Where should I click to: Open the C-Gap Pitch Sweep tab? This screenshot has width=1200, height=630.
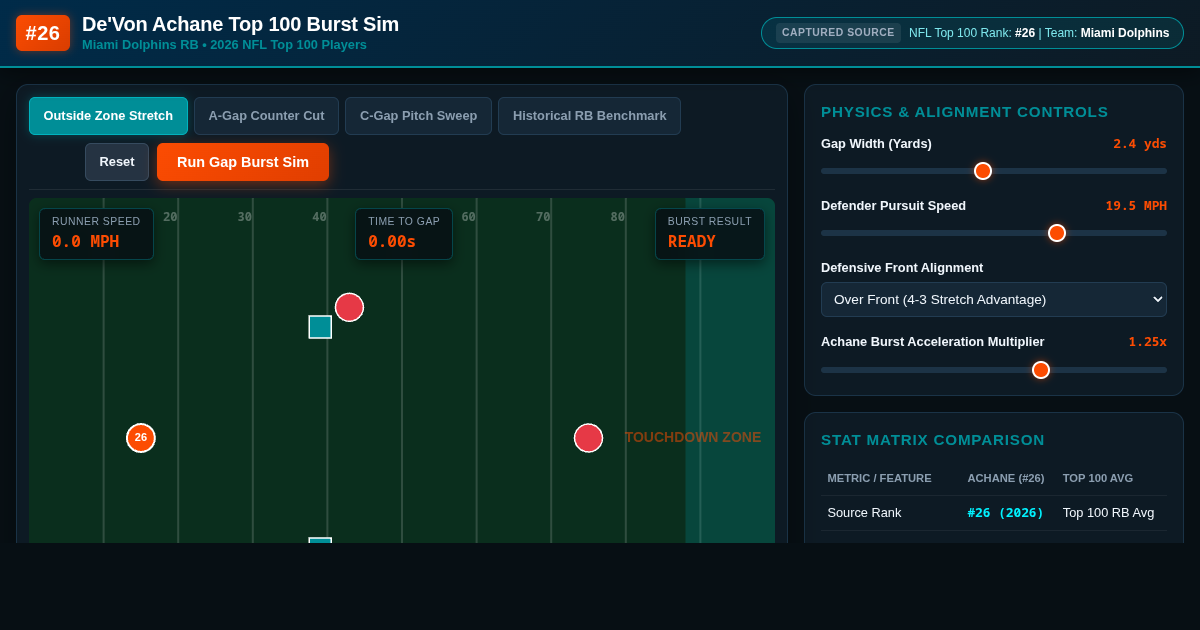click(x=418, y=116)
